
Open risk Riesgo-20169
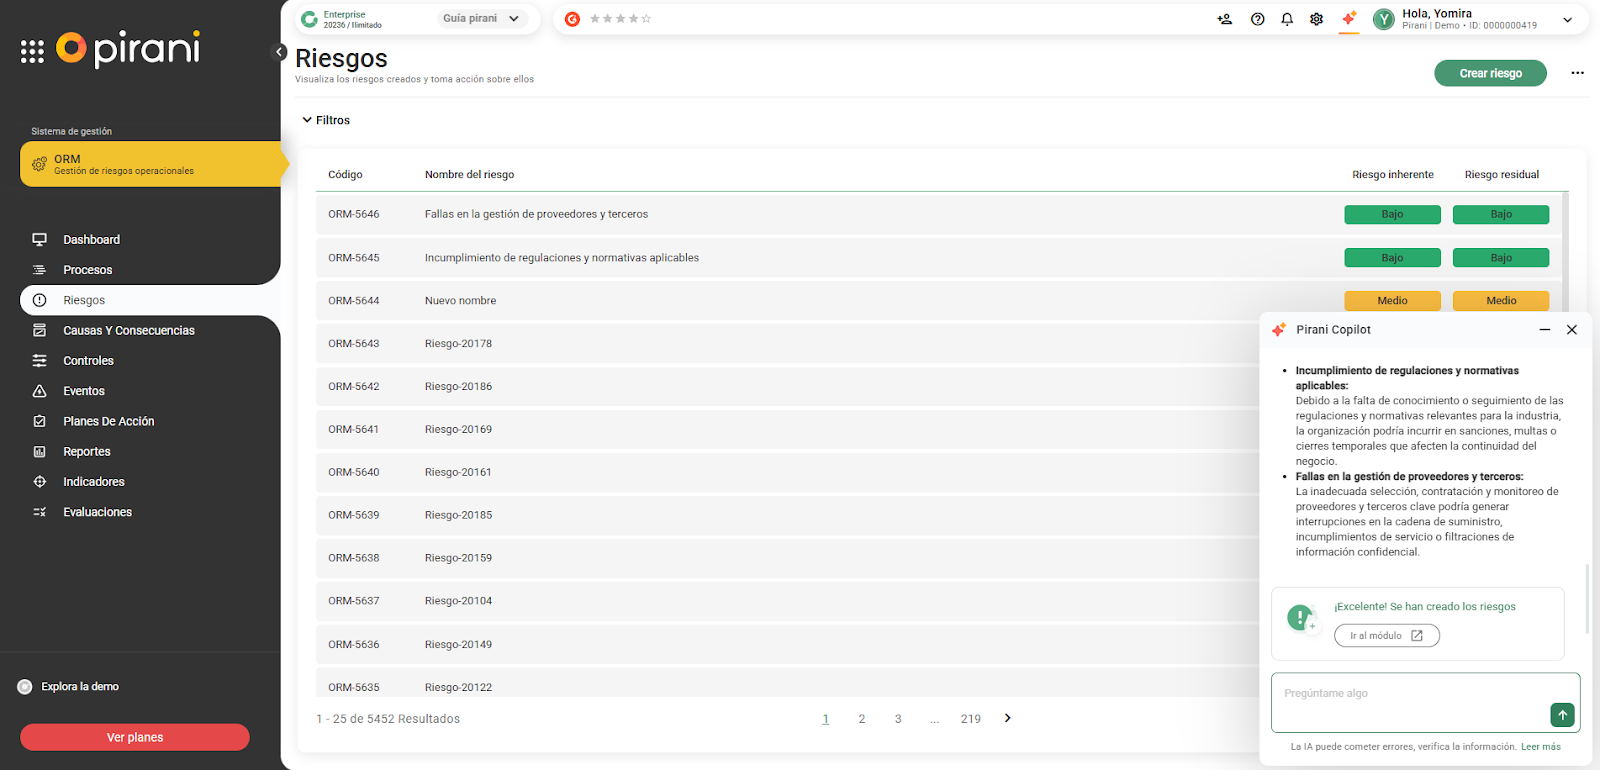[458, 430]
